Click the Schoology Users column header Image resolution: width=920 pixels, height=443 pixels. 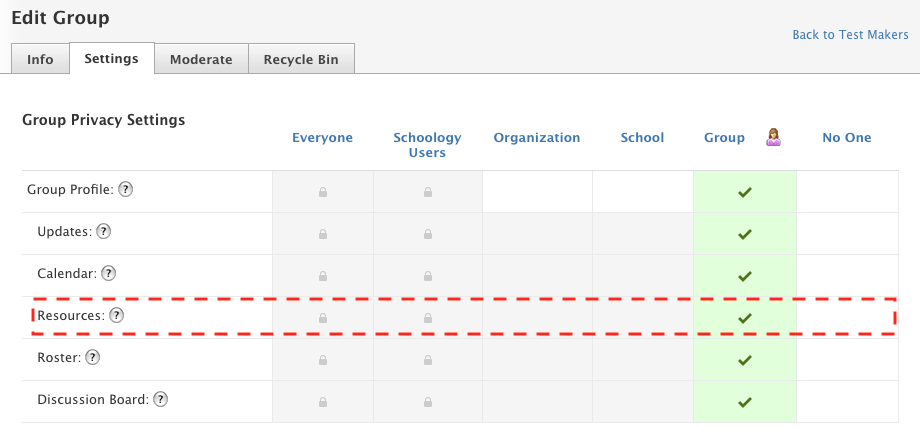click(427, 145)
